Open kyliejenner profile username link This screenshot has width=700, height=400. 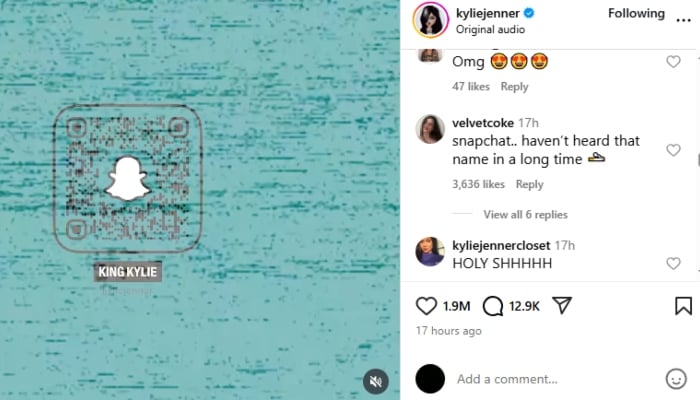pos(488,13)
